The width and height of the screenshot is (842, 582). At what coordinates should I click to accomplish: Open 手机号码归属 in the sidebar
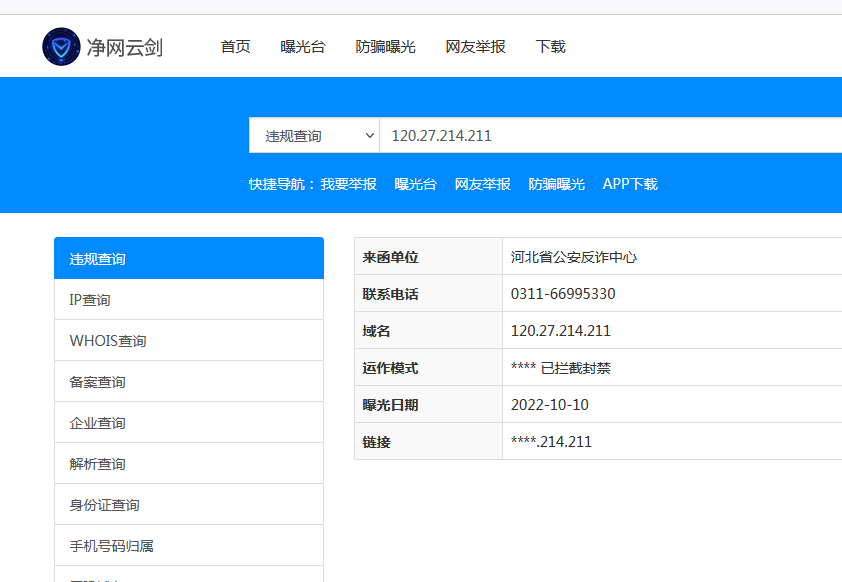tap(189, 545)
